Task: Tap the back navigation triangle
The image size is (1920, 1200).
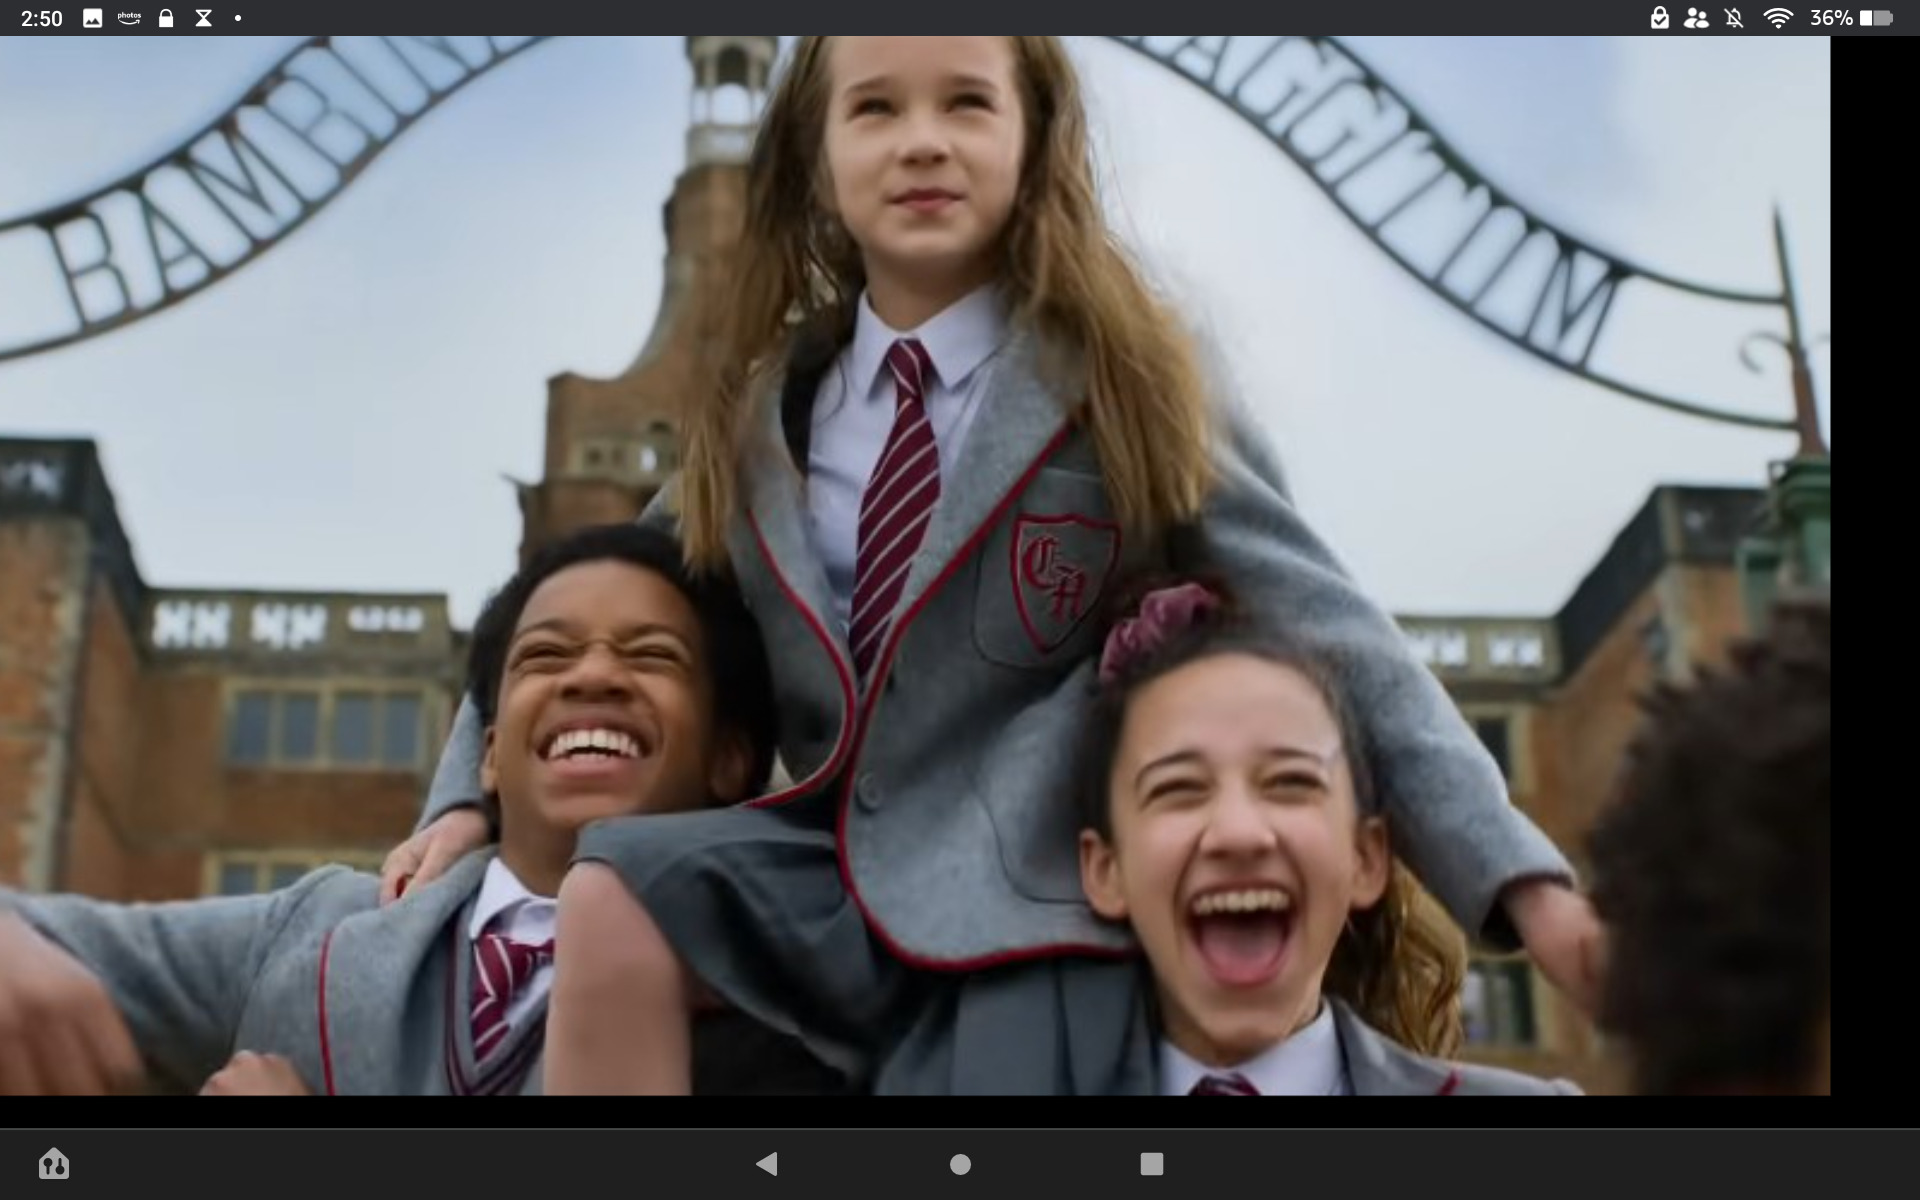Action: coord(767,1163)
